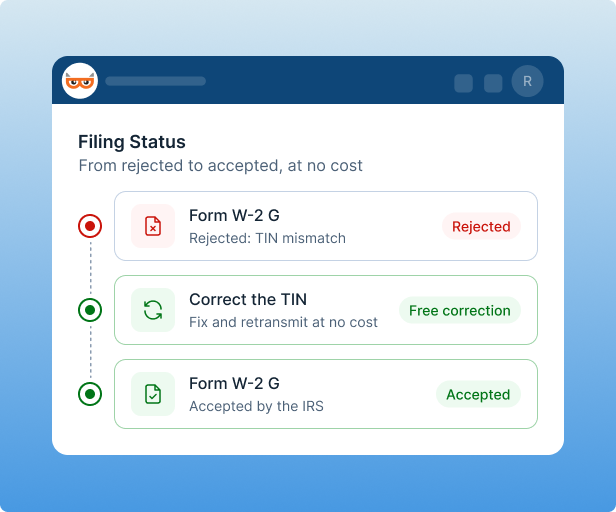Screen dimensions: 616x512
Task: Click the 'Rejected: TIN mismatch' text
Action: [267, 238]
